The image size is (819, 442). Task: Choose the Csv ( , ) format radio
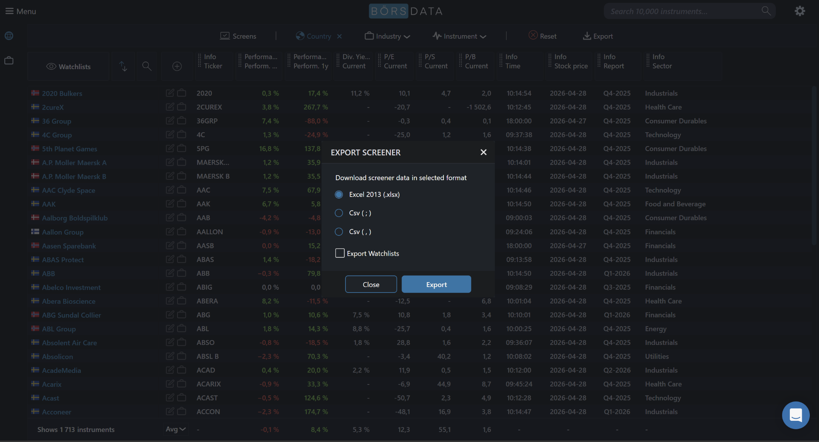(x=339, y=231)
